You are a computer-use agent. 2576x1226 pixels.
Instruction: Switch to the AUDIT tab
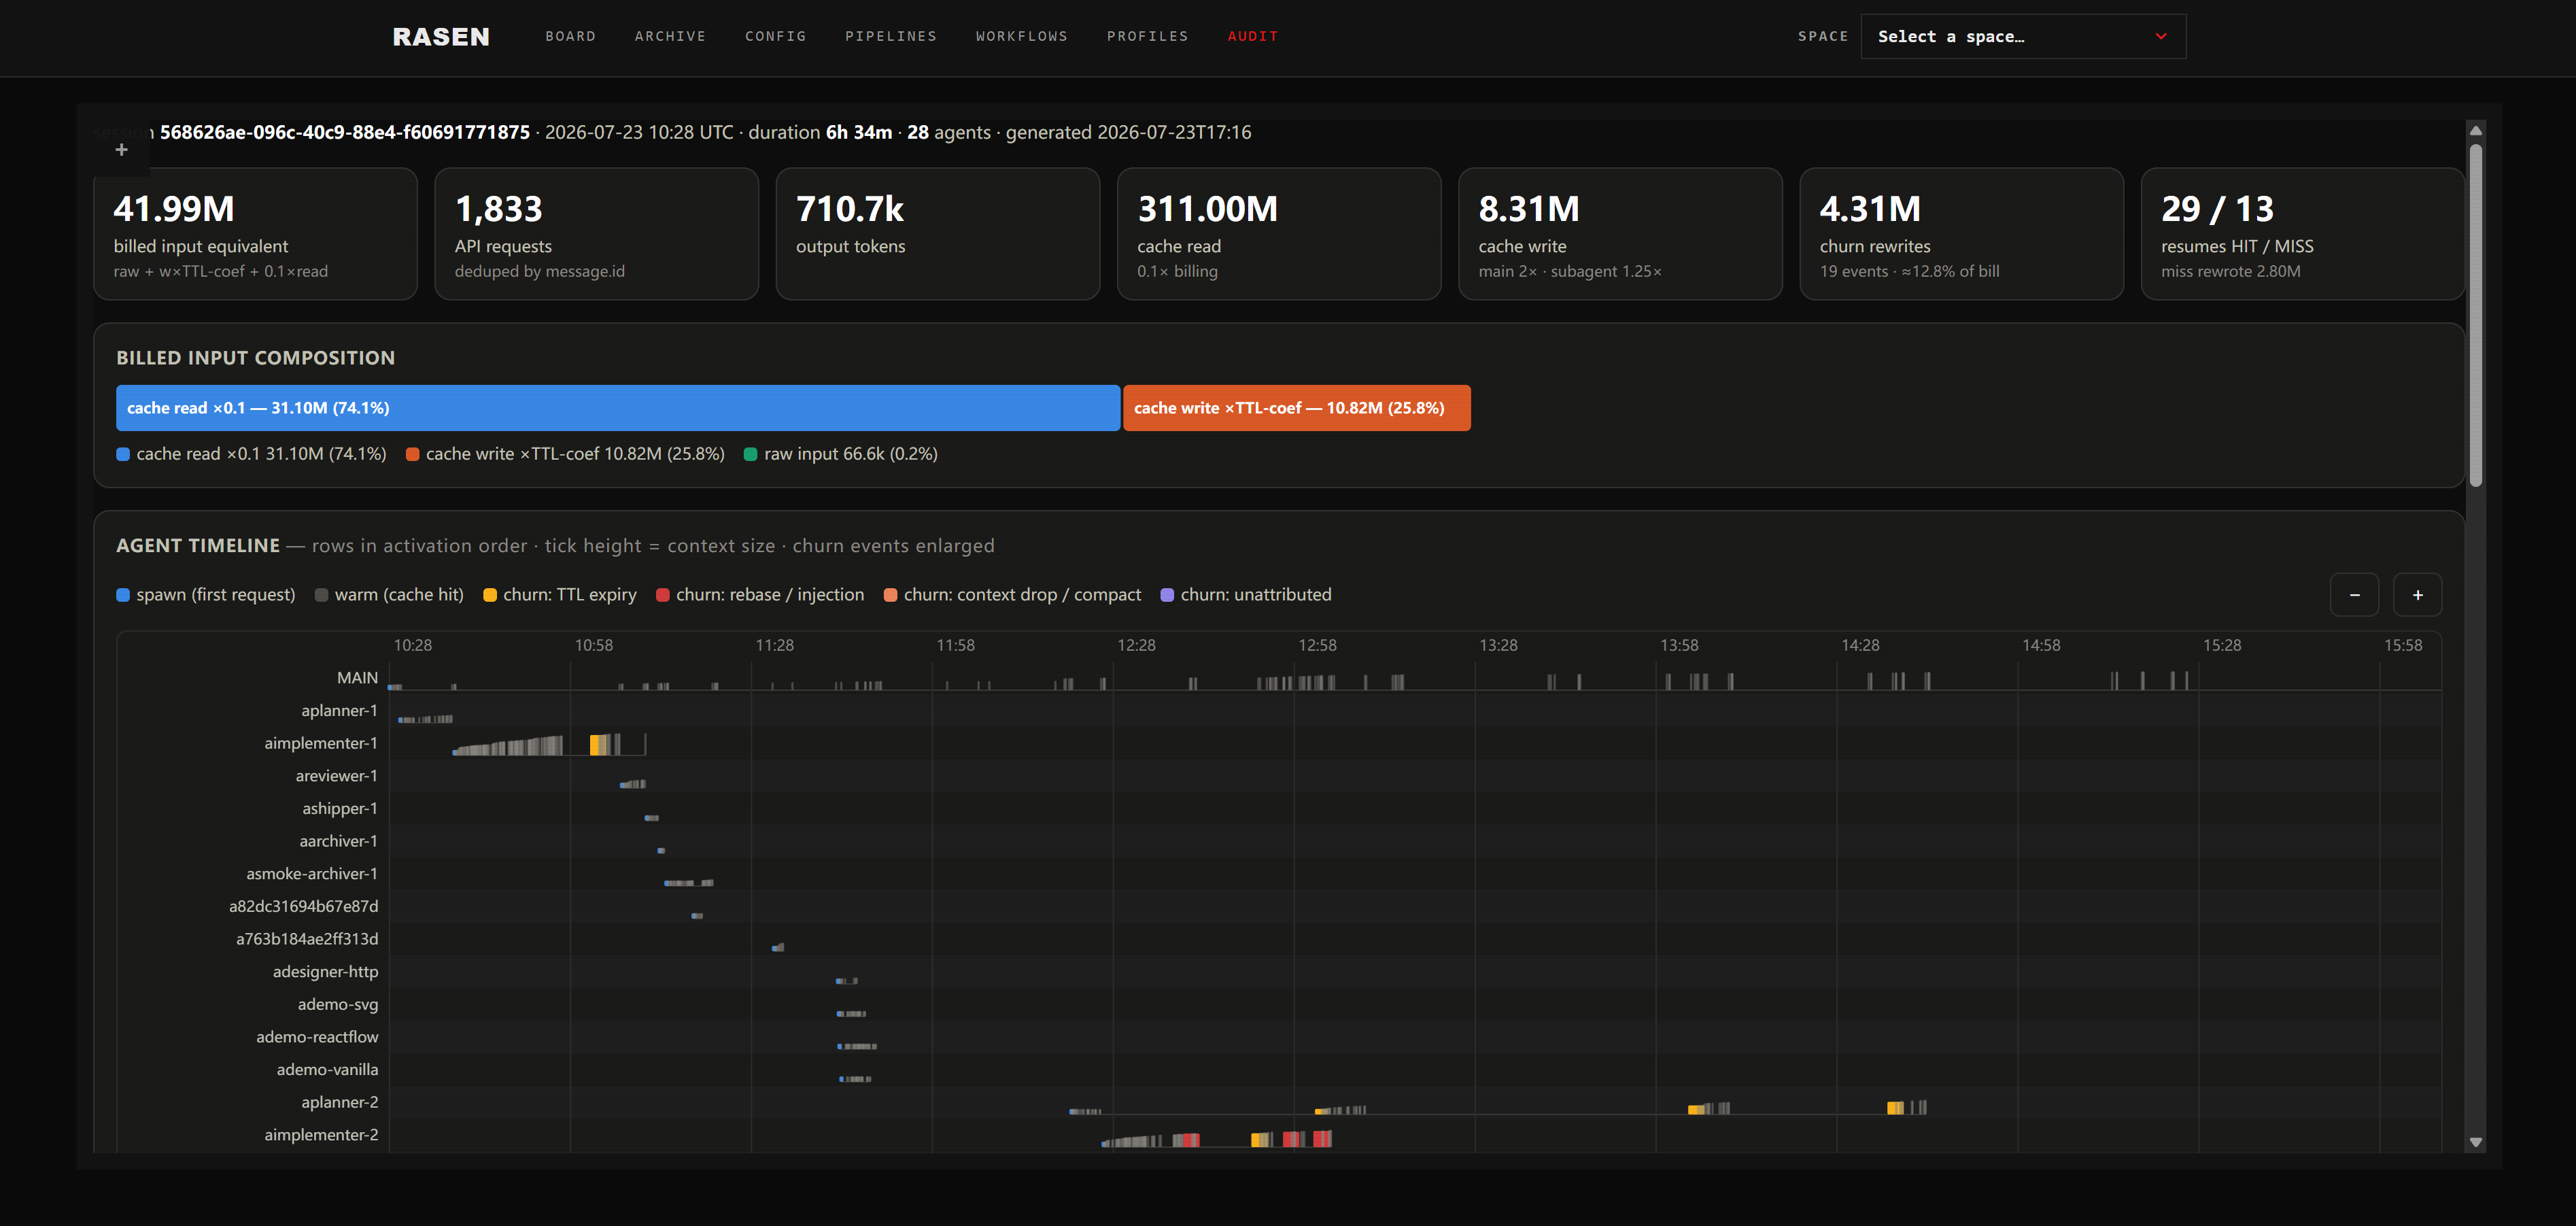1252,37
